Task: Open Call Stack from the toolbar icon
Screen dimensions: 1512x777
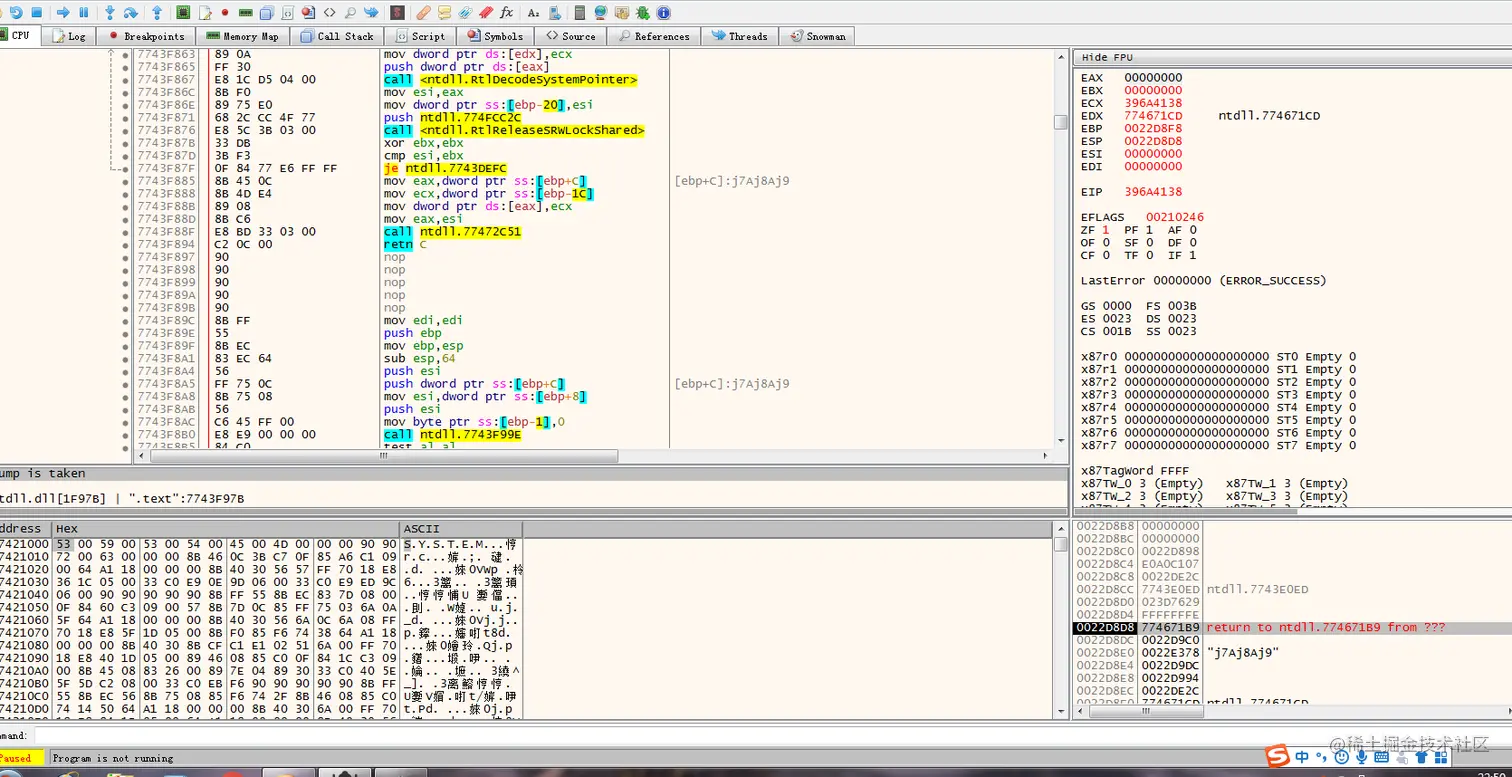Action: [266, 12]
